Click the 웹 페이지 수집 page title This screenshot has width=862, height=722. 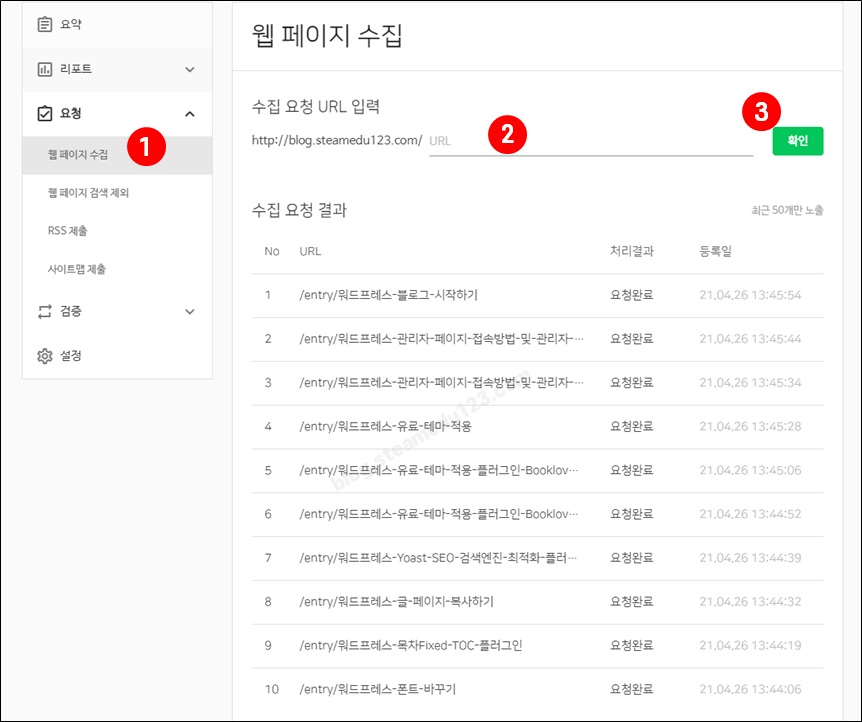327,36
